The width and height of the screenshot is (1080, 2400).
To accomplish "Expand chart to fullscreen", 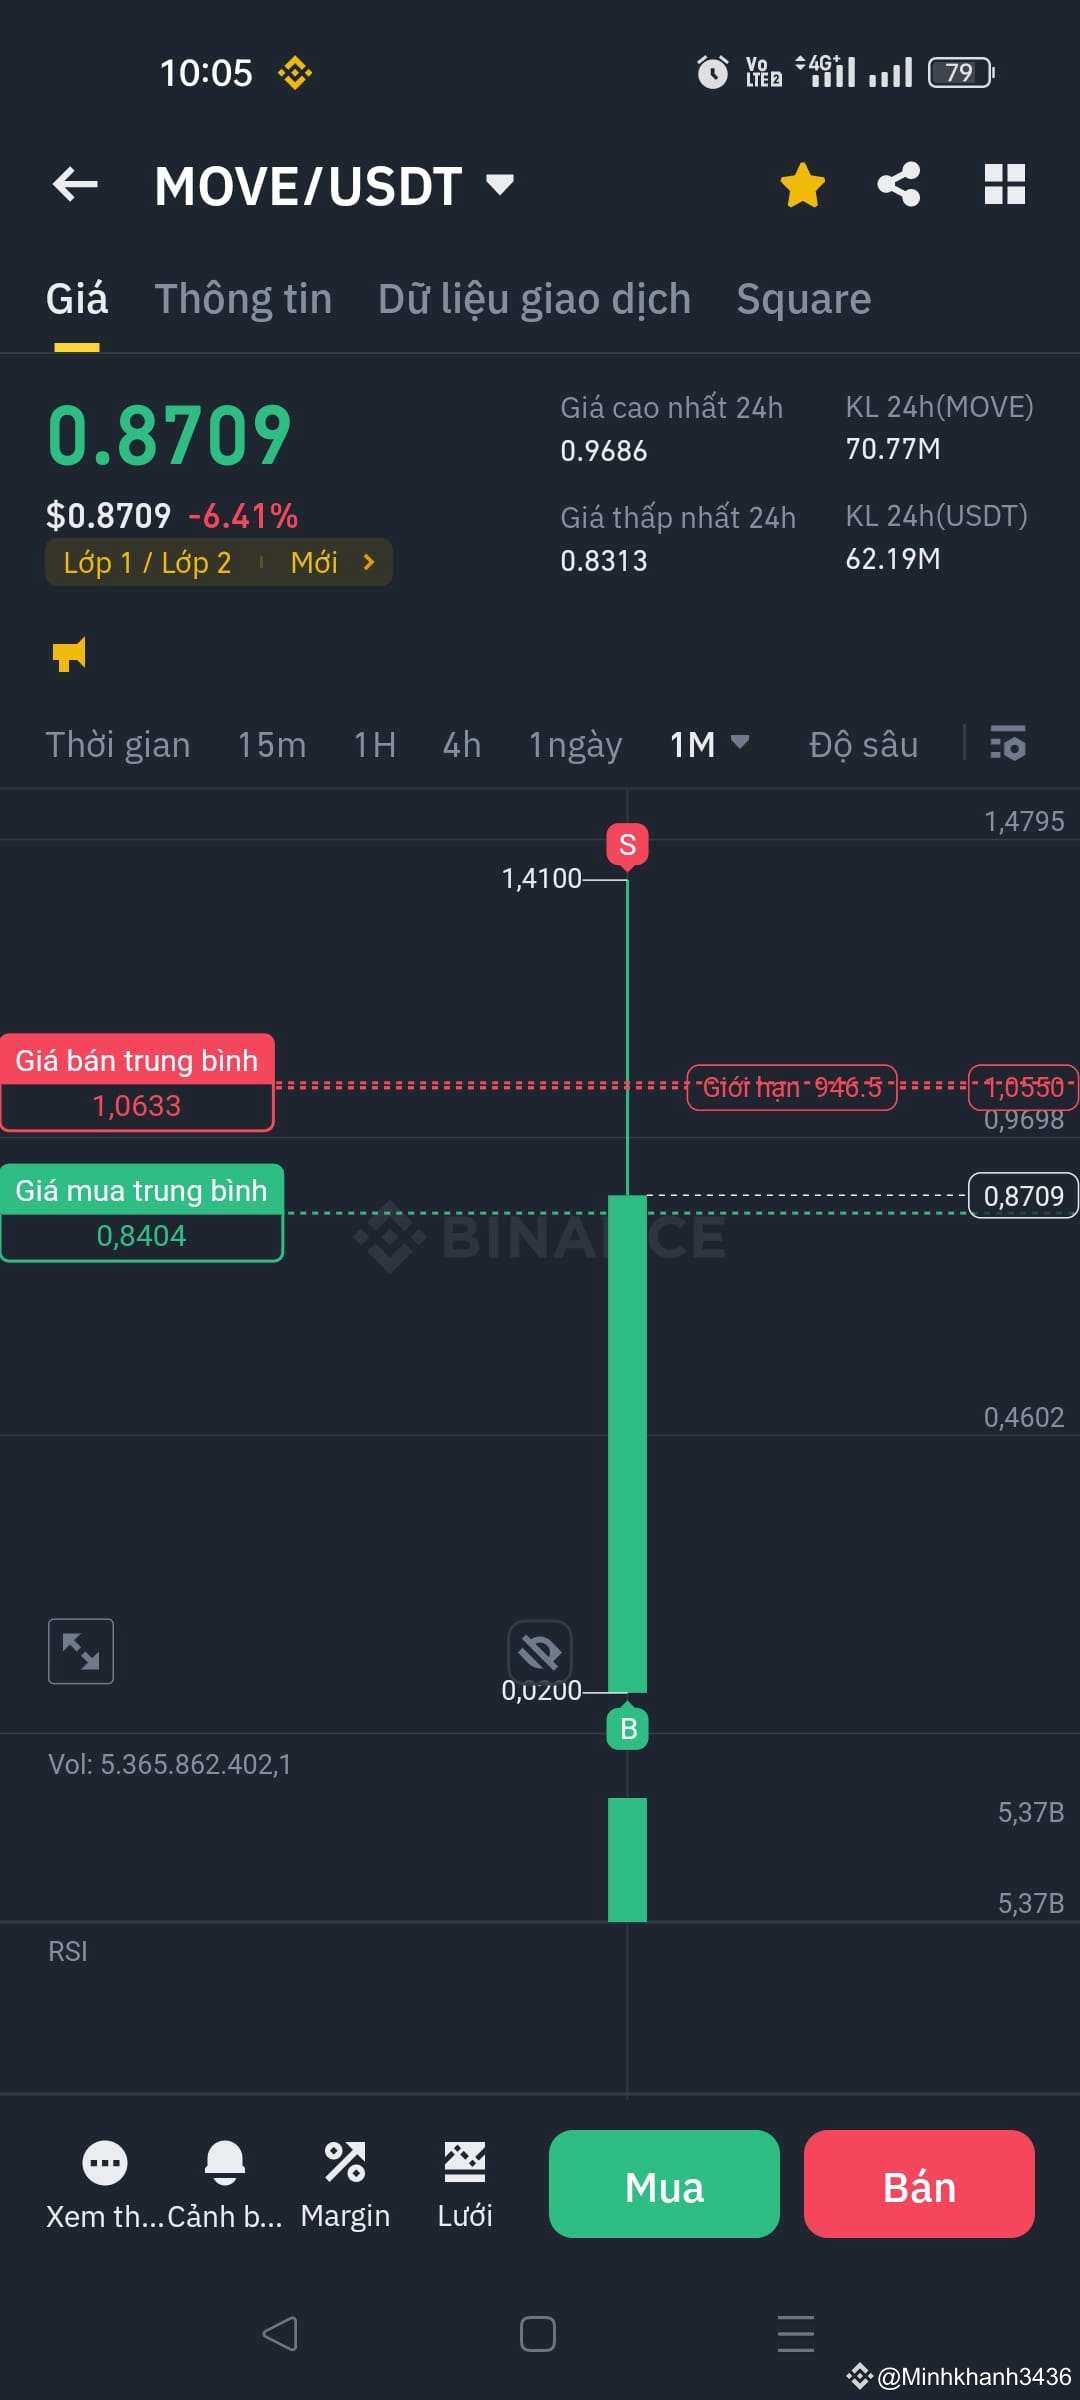I will click(x=81, y=1651).
